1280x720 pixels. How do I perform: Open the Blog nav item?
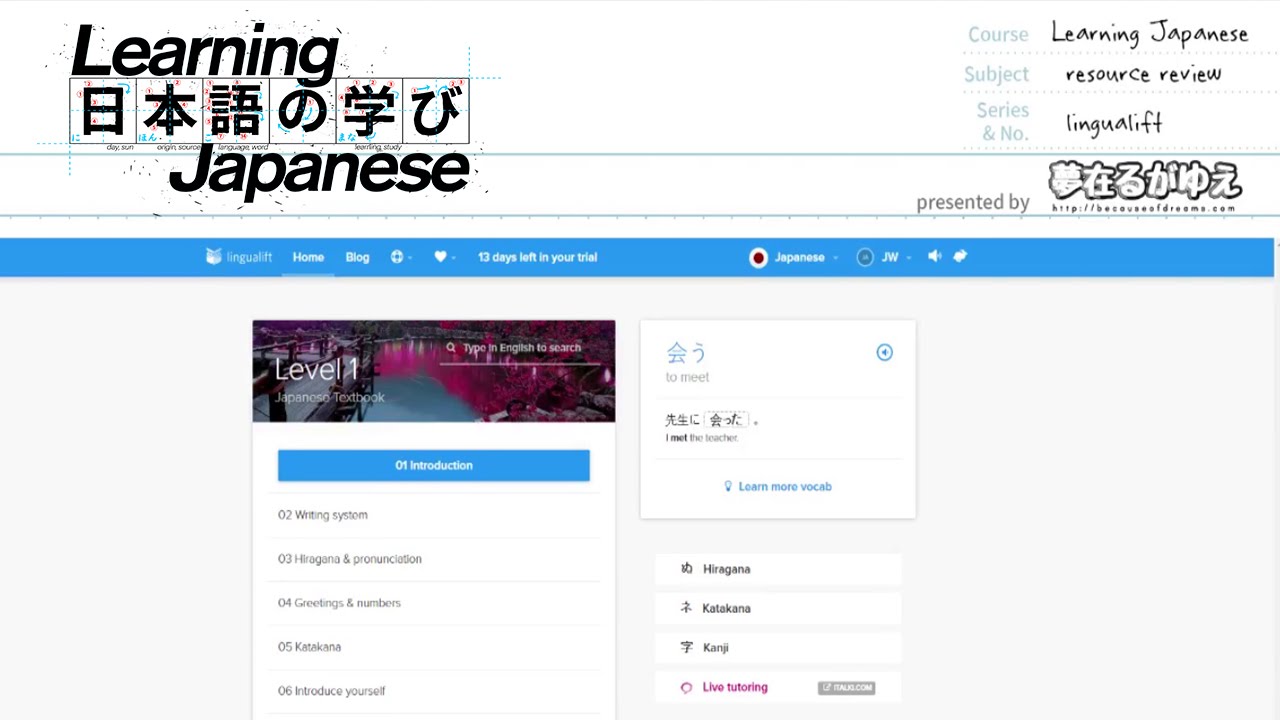click(357, 257)
